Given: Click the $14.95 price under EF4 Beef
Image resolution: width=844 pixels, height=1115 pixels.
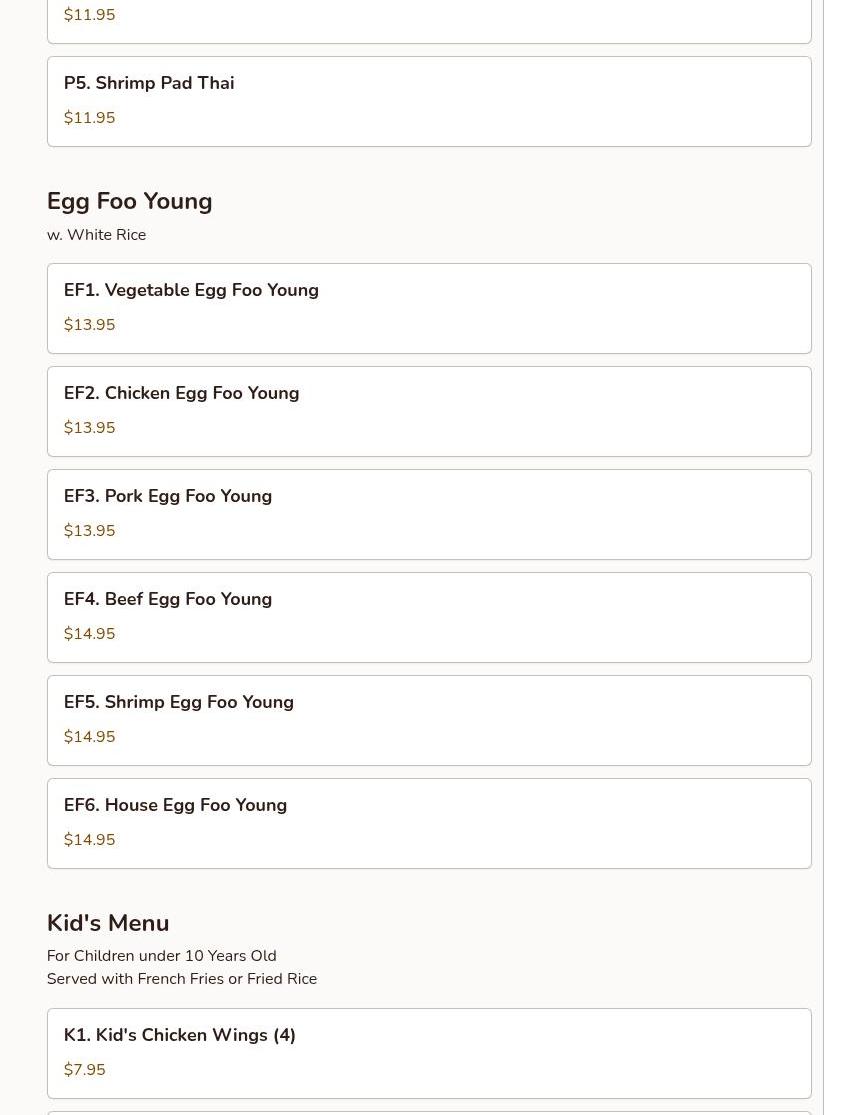Looking at the screenshot, I should [x=90, y=634].
